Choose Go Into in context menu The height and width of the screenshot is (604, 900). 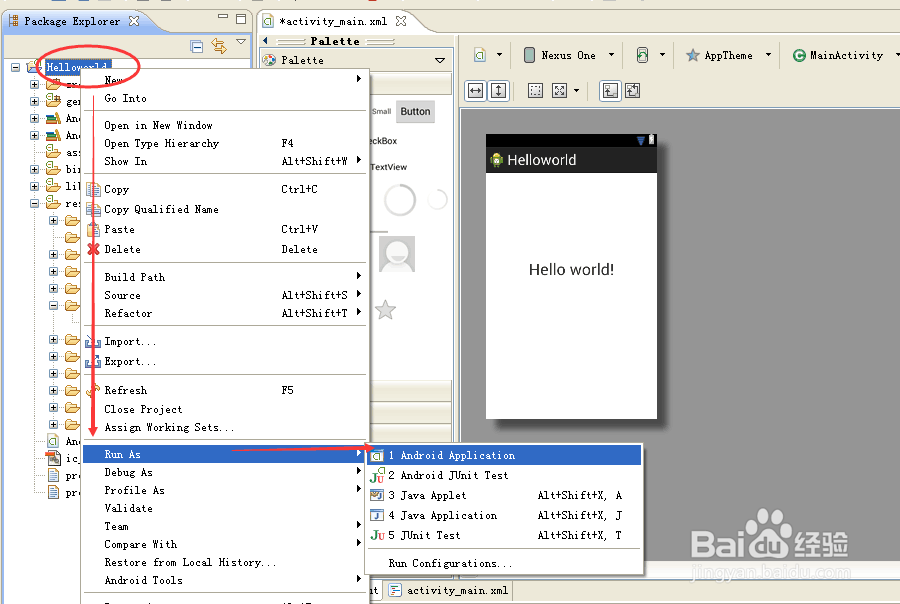point(224,98)
